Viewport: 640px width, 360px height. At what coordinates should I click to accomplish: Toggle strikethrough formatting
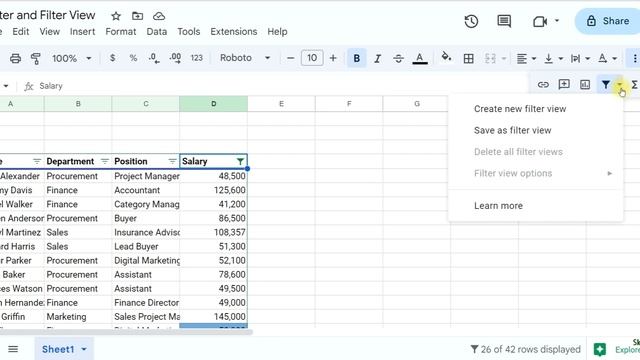tap(398, 58)
